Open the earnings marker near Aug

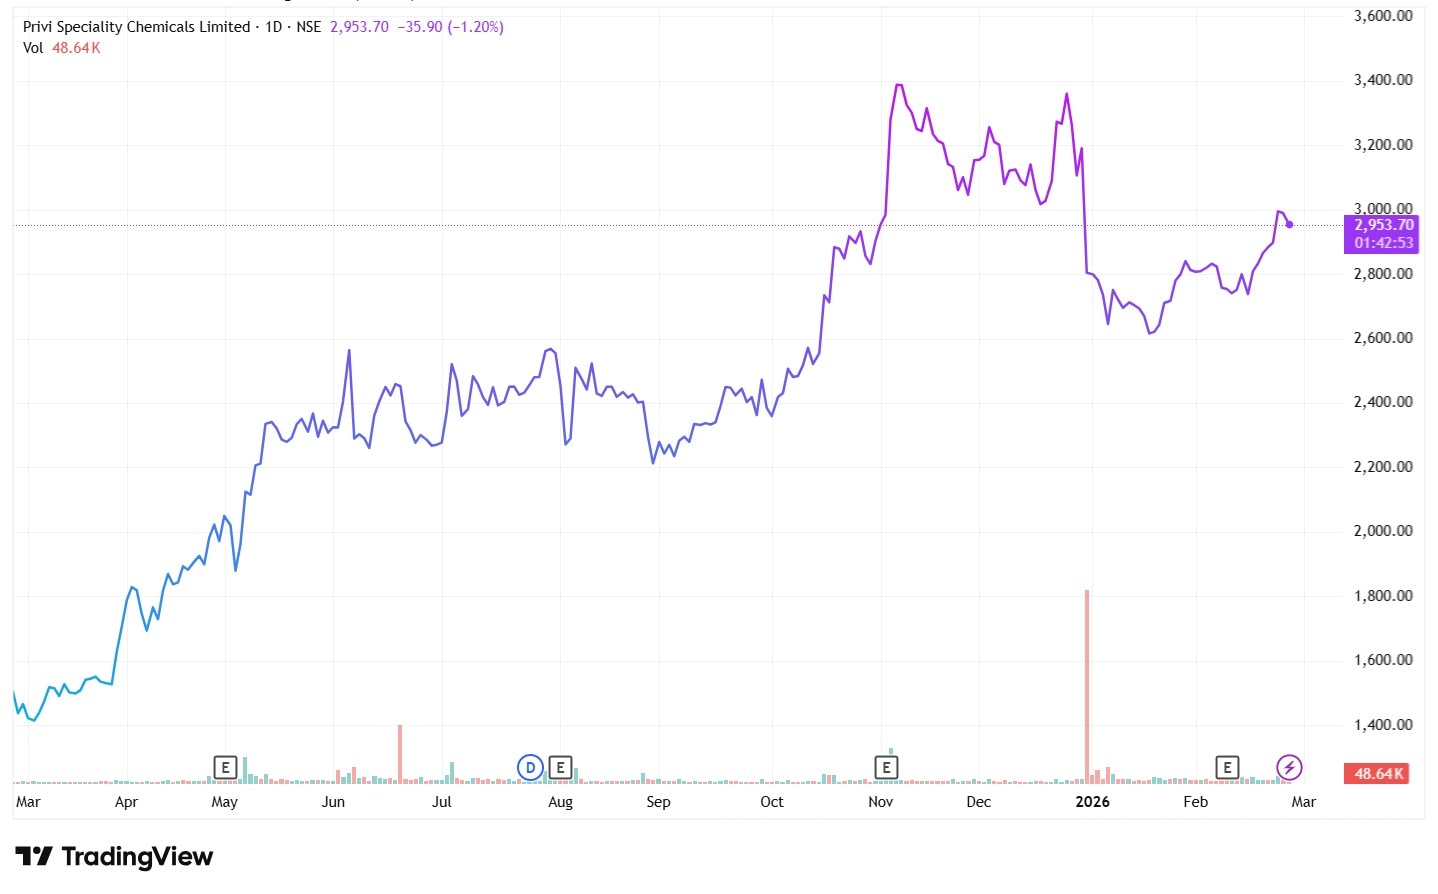click(560, 768)
